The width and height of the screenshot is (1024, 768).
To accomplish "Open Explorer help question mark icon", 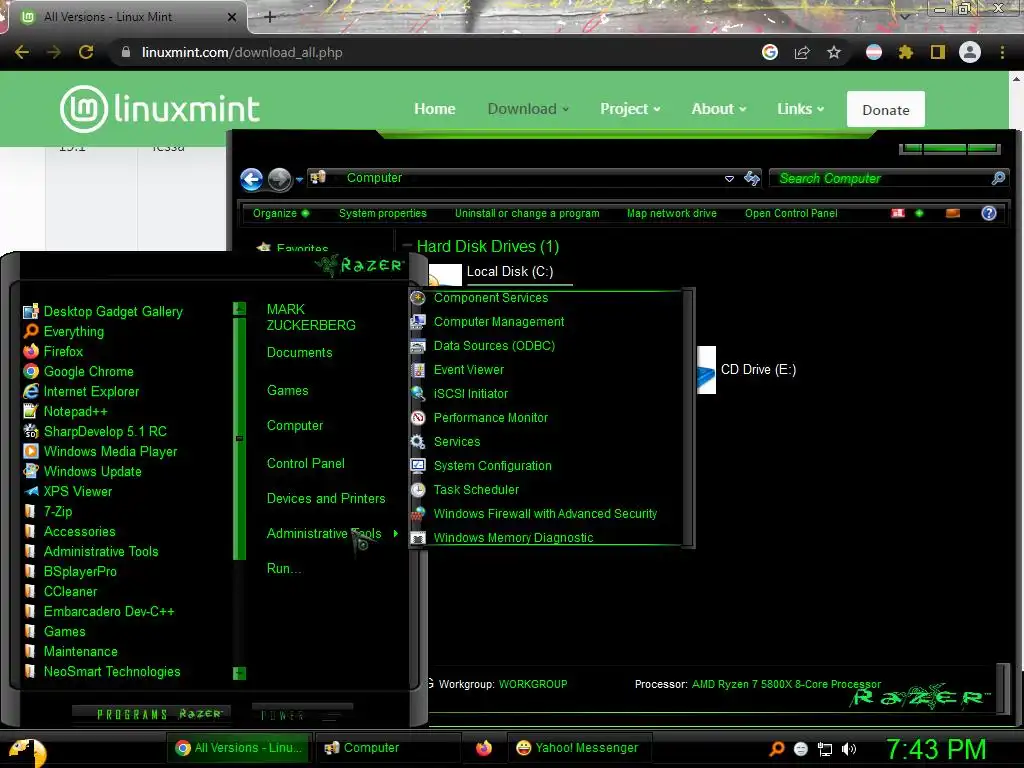I will (989, 213).
